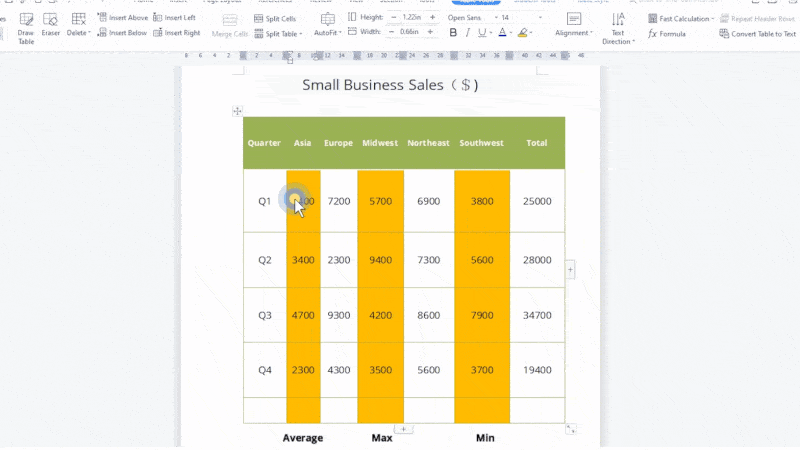Decrease the row Height value

(x=393, y=17)
